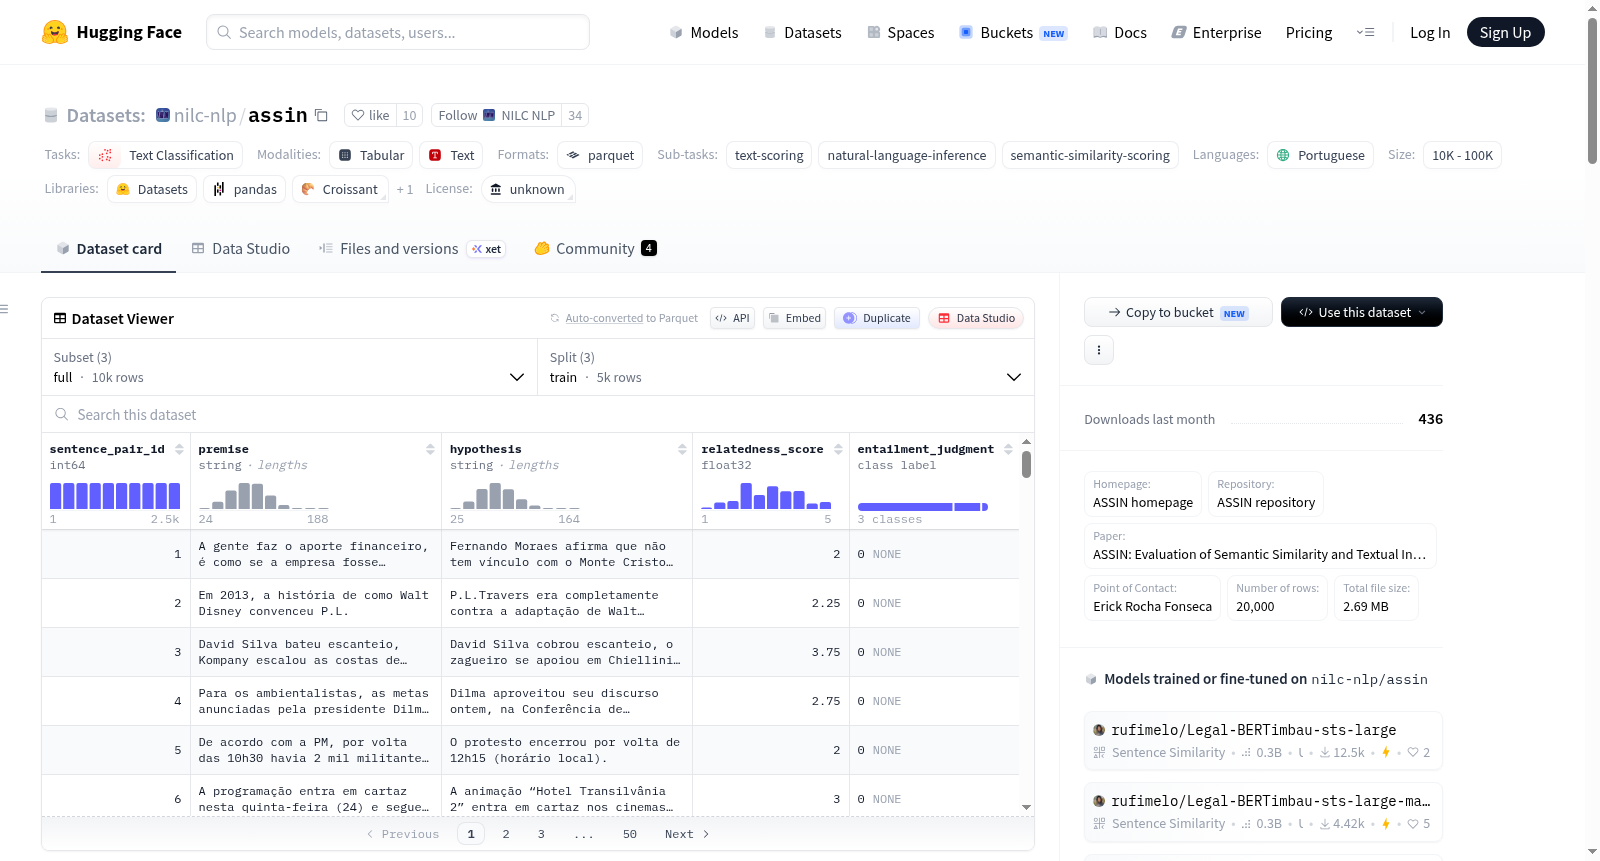Click the Hugging Face logo

click(x=55, y=32)
